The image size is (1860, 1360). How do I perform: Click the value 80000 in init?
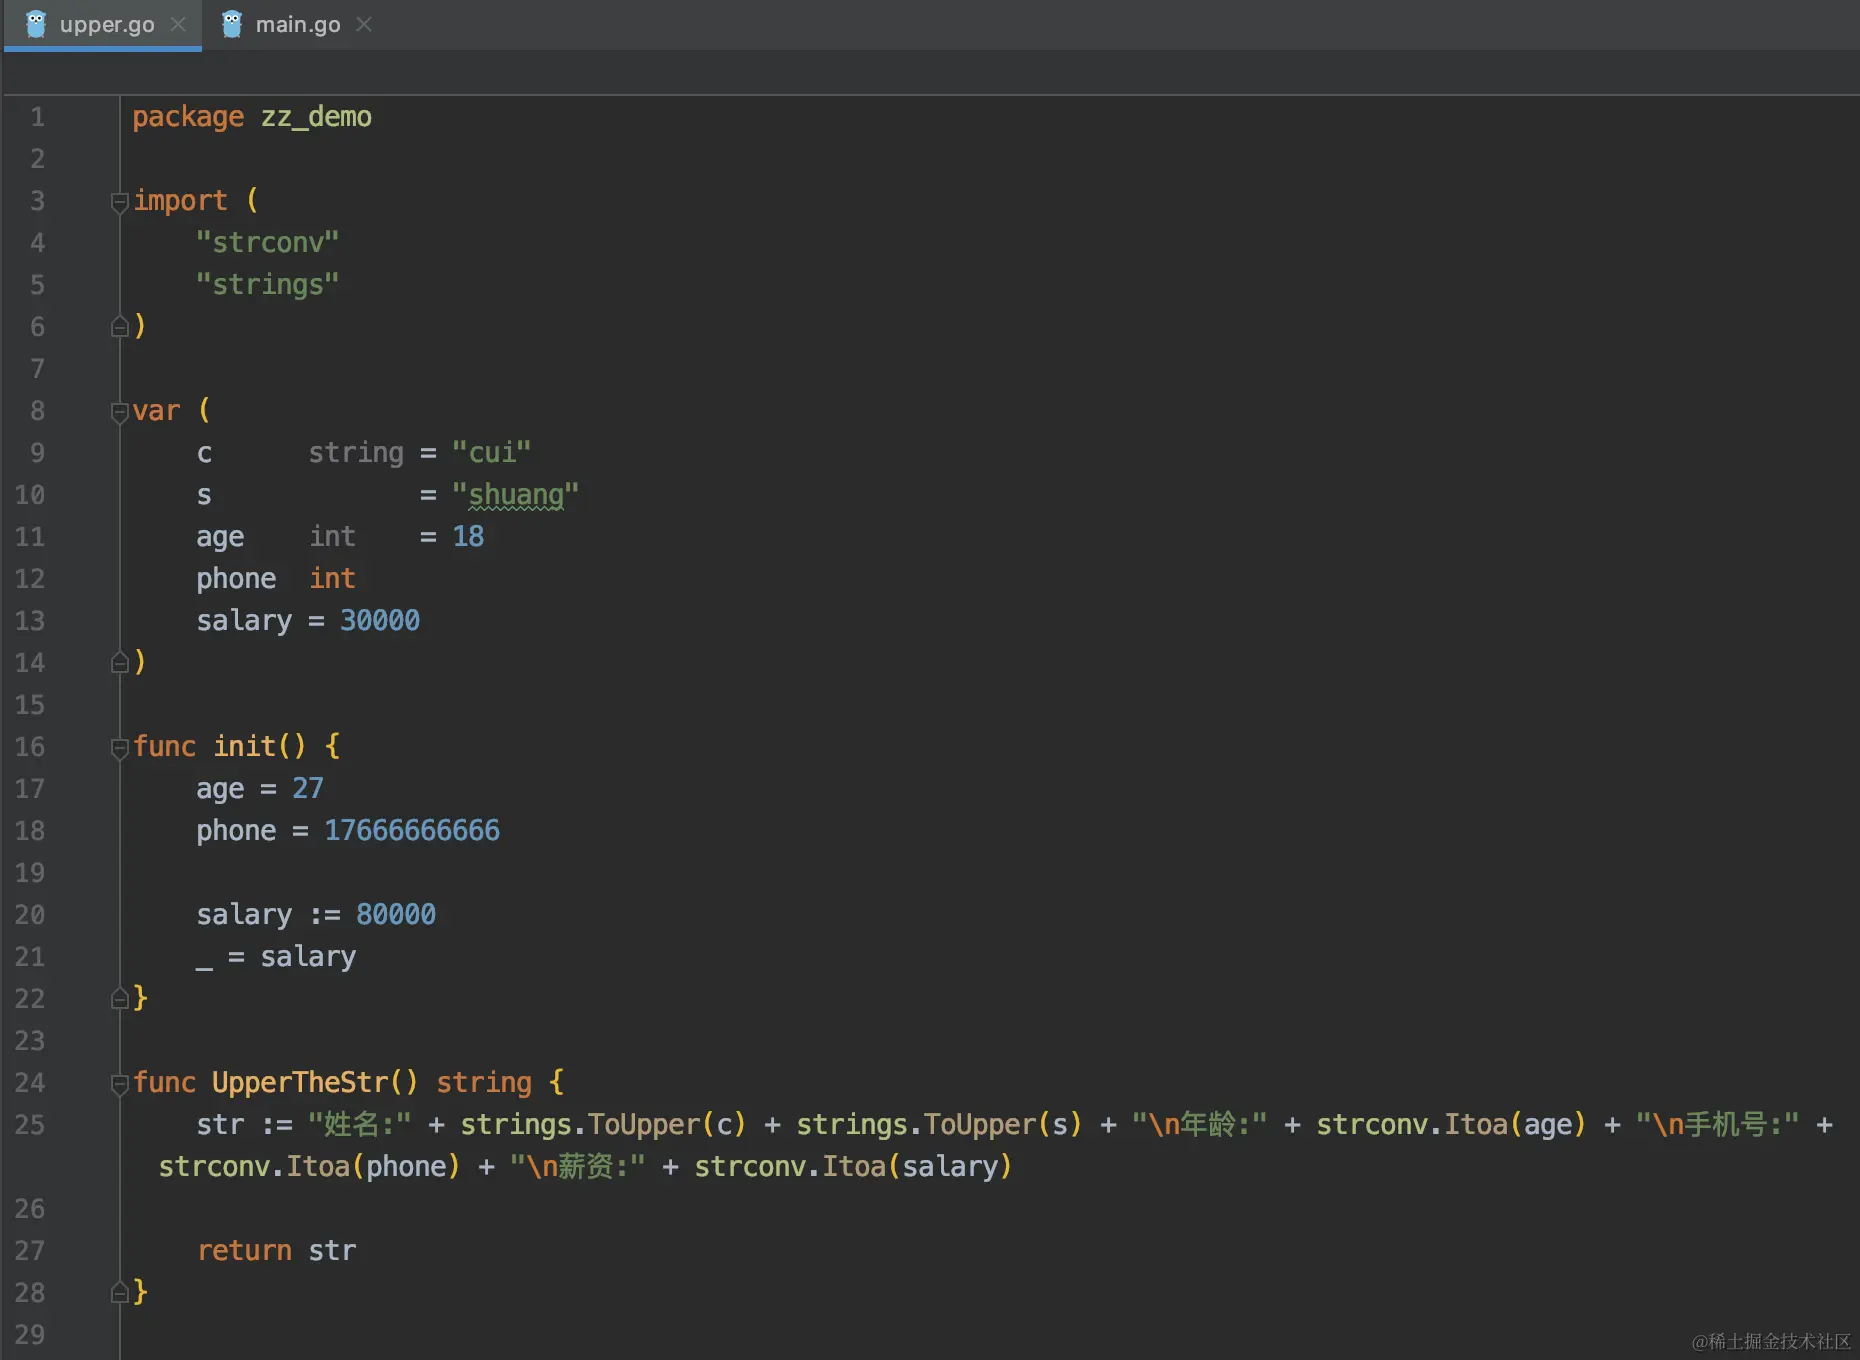click(396, 915)
